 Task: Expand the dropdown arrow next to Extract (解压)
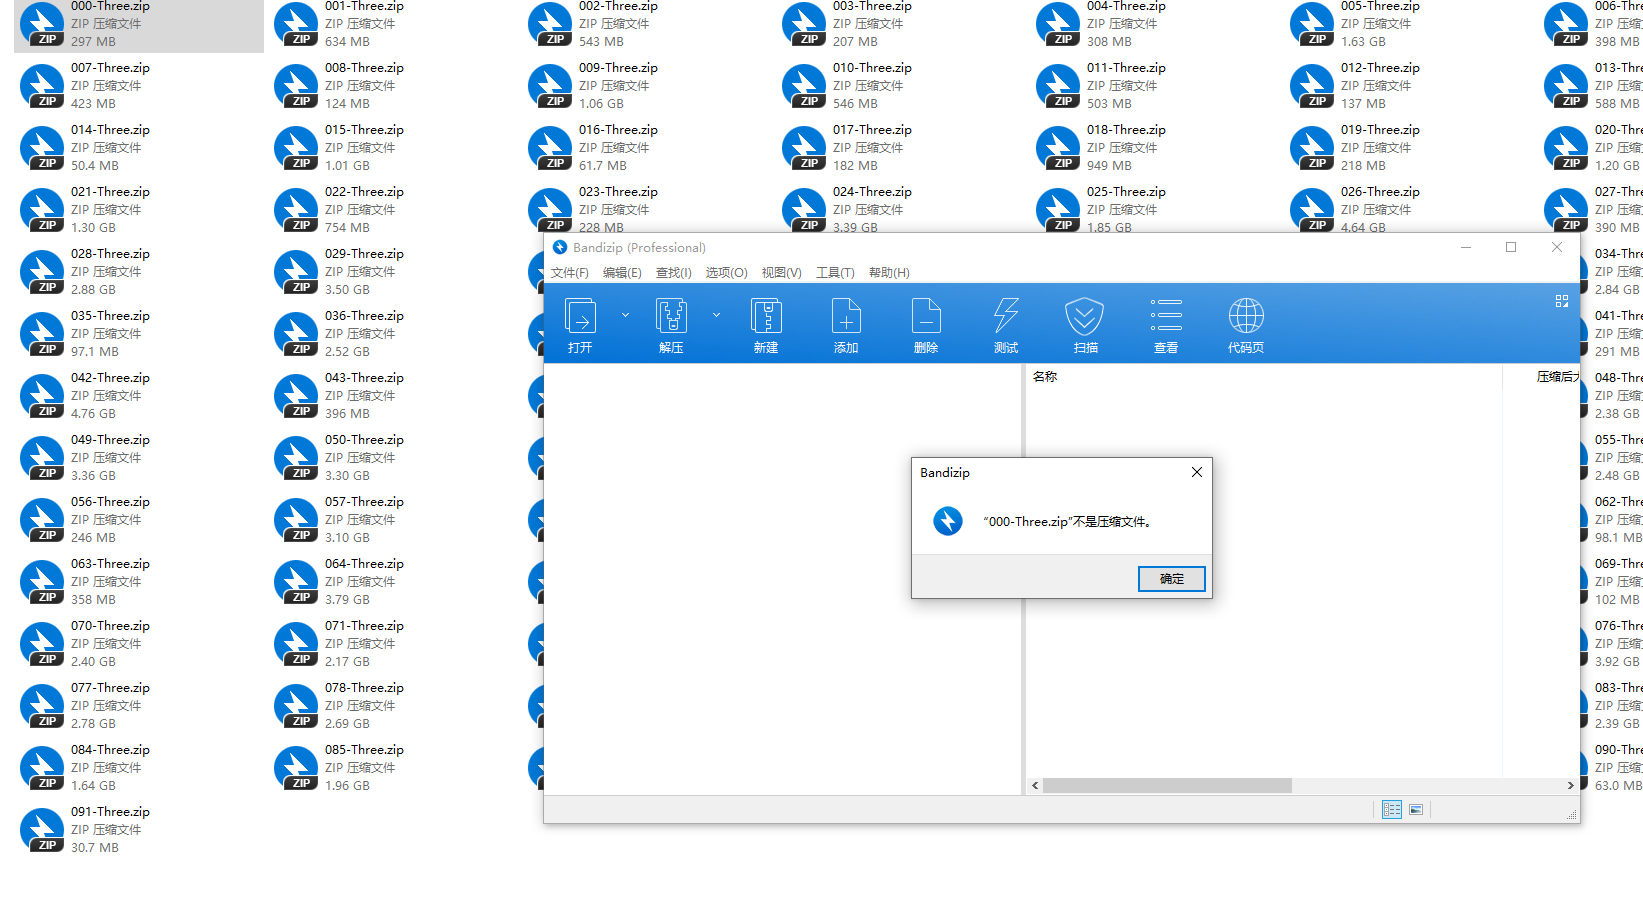coord(716,315)
